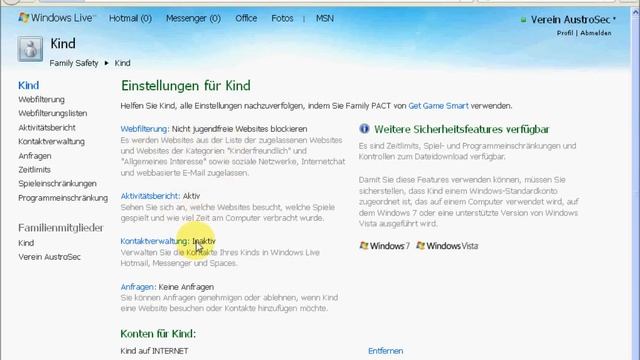Screen dimensions: 640x360
Task: Click the Windows Vista logo
Action: (447, 246)
